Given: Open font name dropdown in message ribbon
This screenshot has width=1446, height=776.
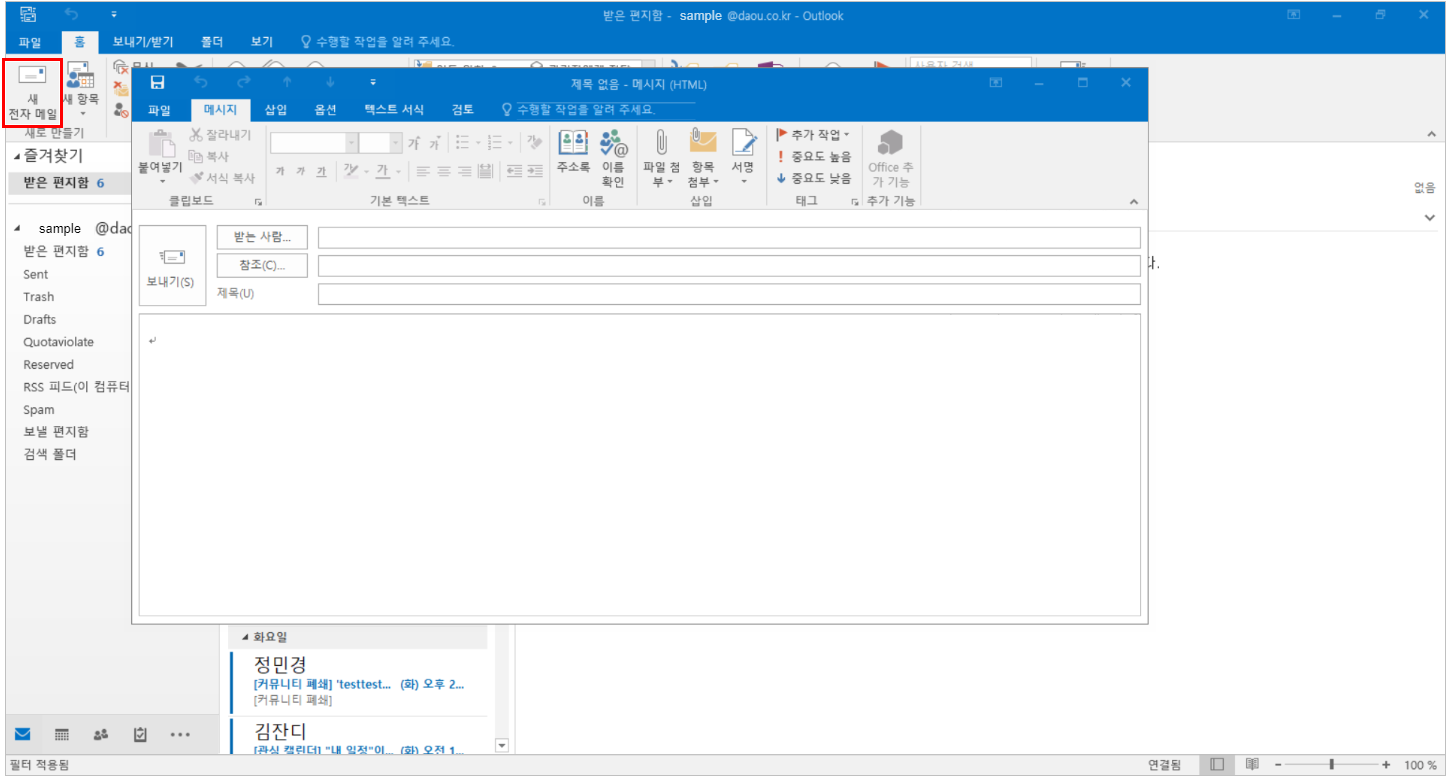Looking at the screenshot, I should [x=351, y=143].
